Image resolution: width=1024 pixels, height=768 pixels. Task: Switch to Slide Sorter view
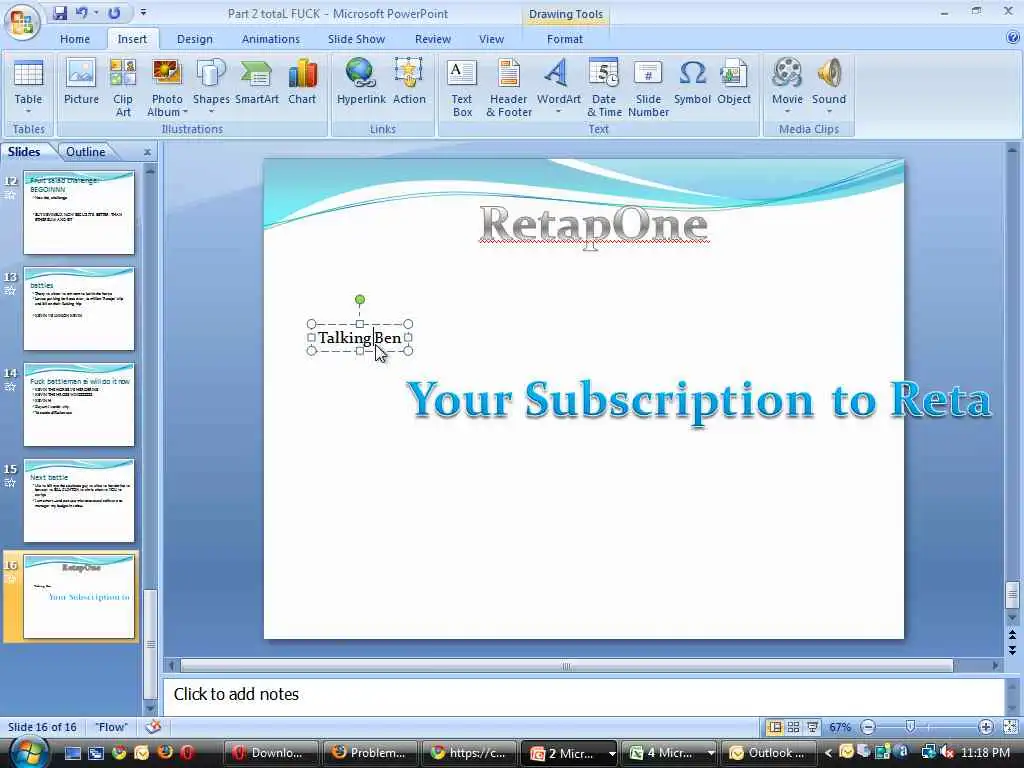tap(793, 727)
